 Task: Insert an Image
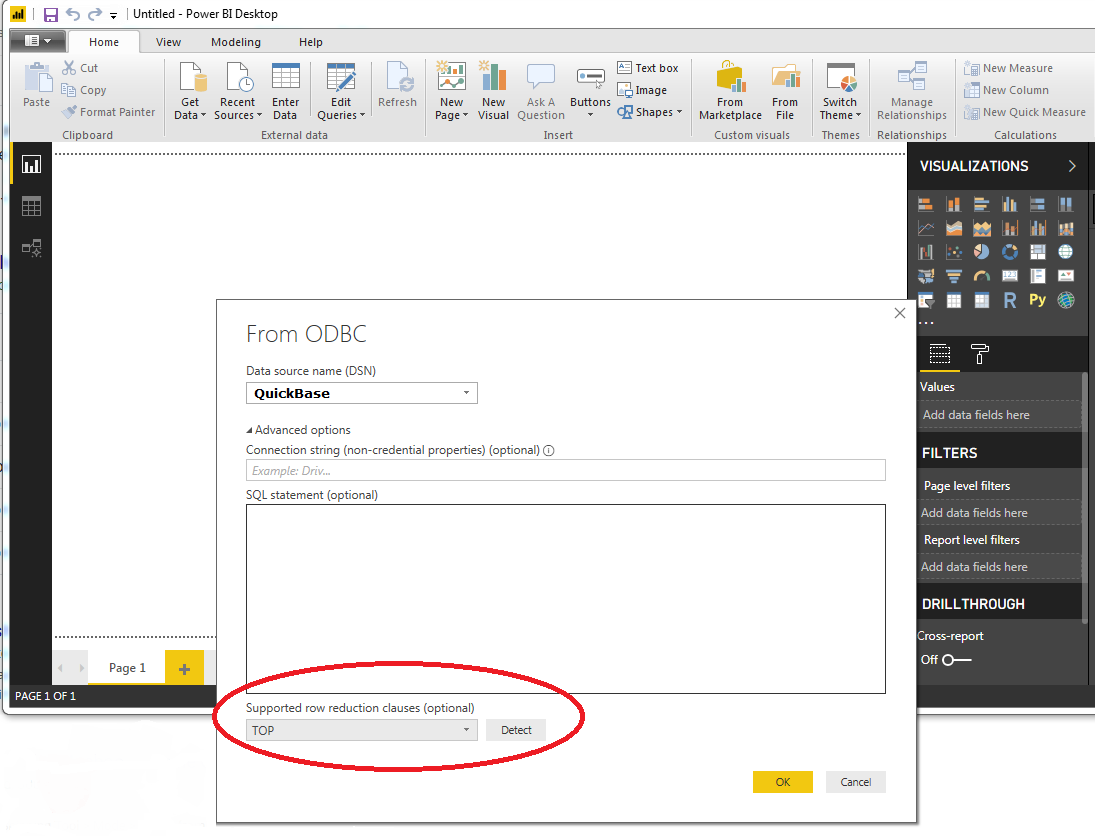click(x=642, y=90)
